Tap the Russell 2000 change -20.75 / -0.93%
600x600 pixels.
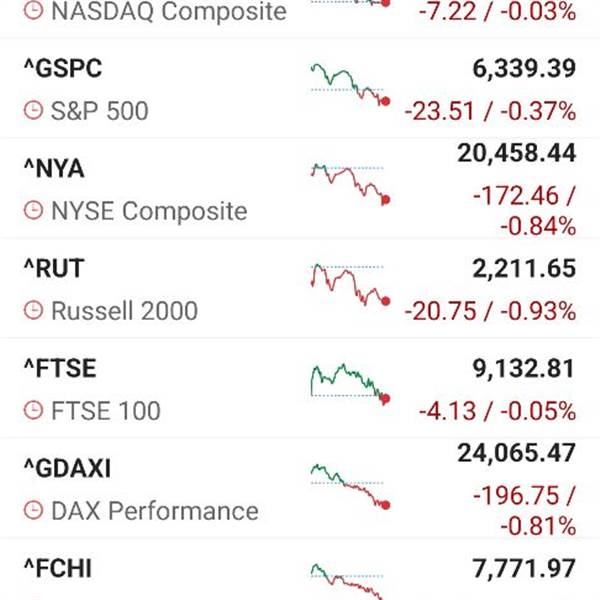(x=490, y=311)
